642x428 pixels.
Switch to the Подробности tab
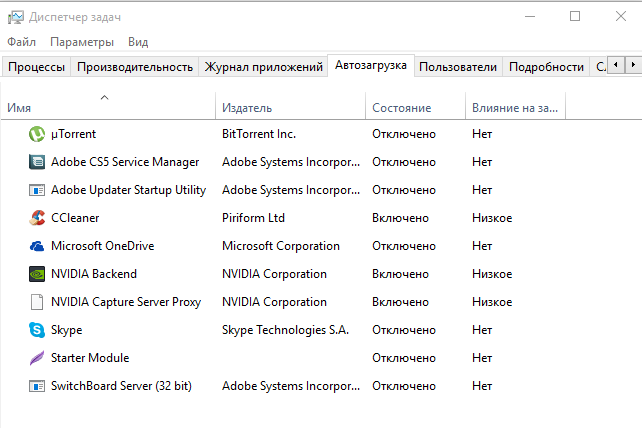546,67
